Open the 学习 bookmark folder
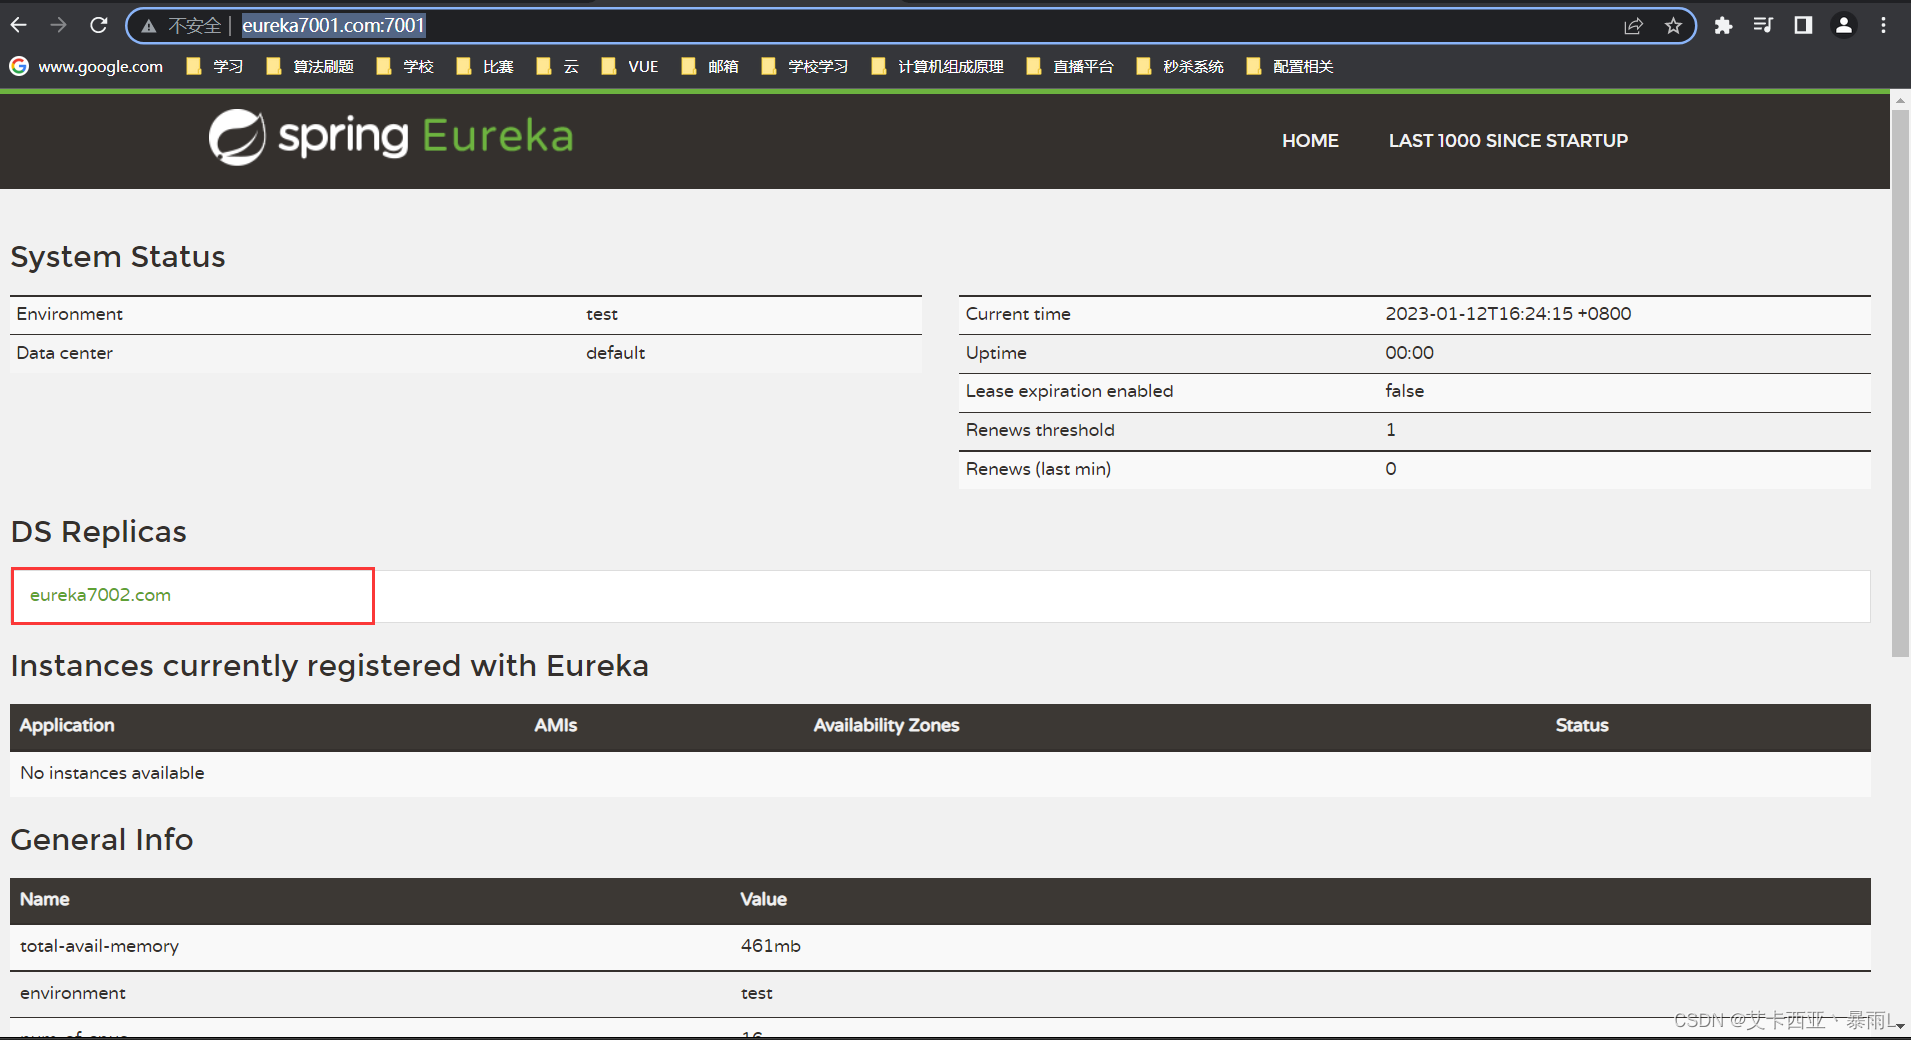The width and height of the screenshot is (1911, 1040). click(215, 66)
